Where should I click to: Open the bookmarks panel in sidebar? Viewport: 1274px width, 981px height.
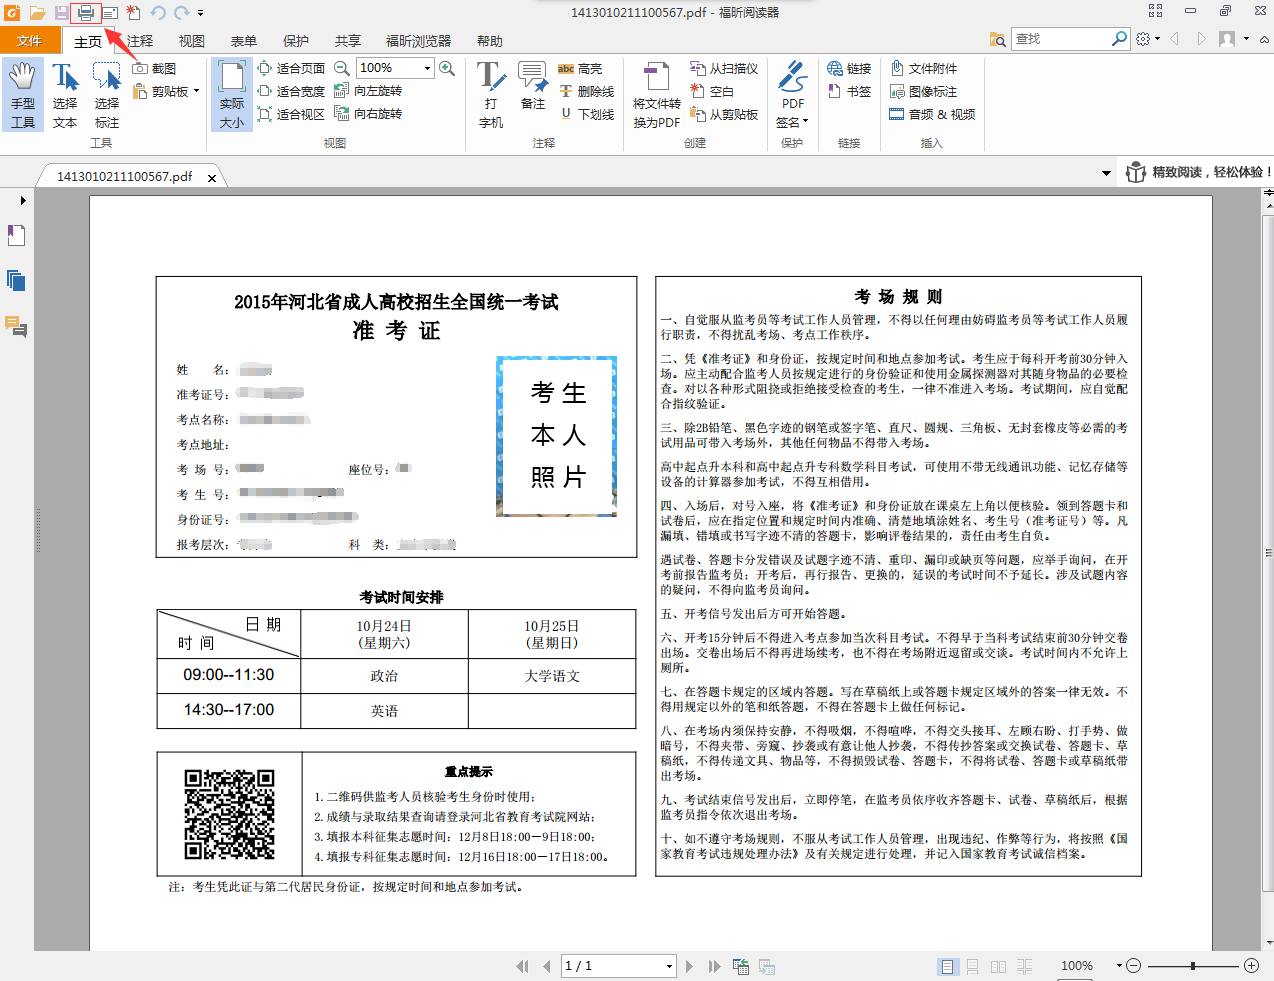tap(16, 236)
